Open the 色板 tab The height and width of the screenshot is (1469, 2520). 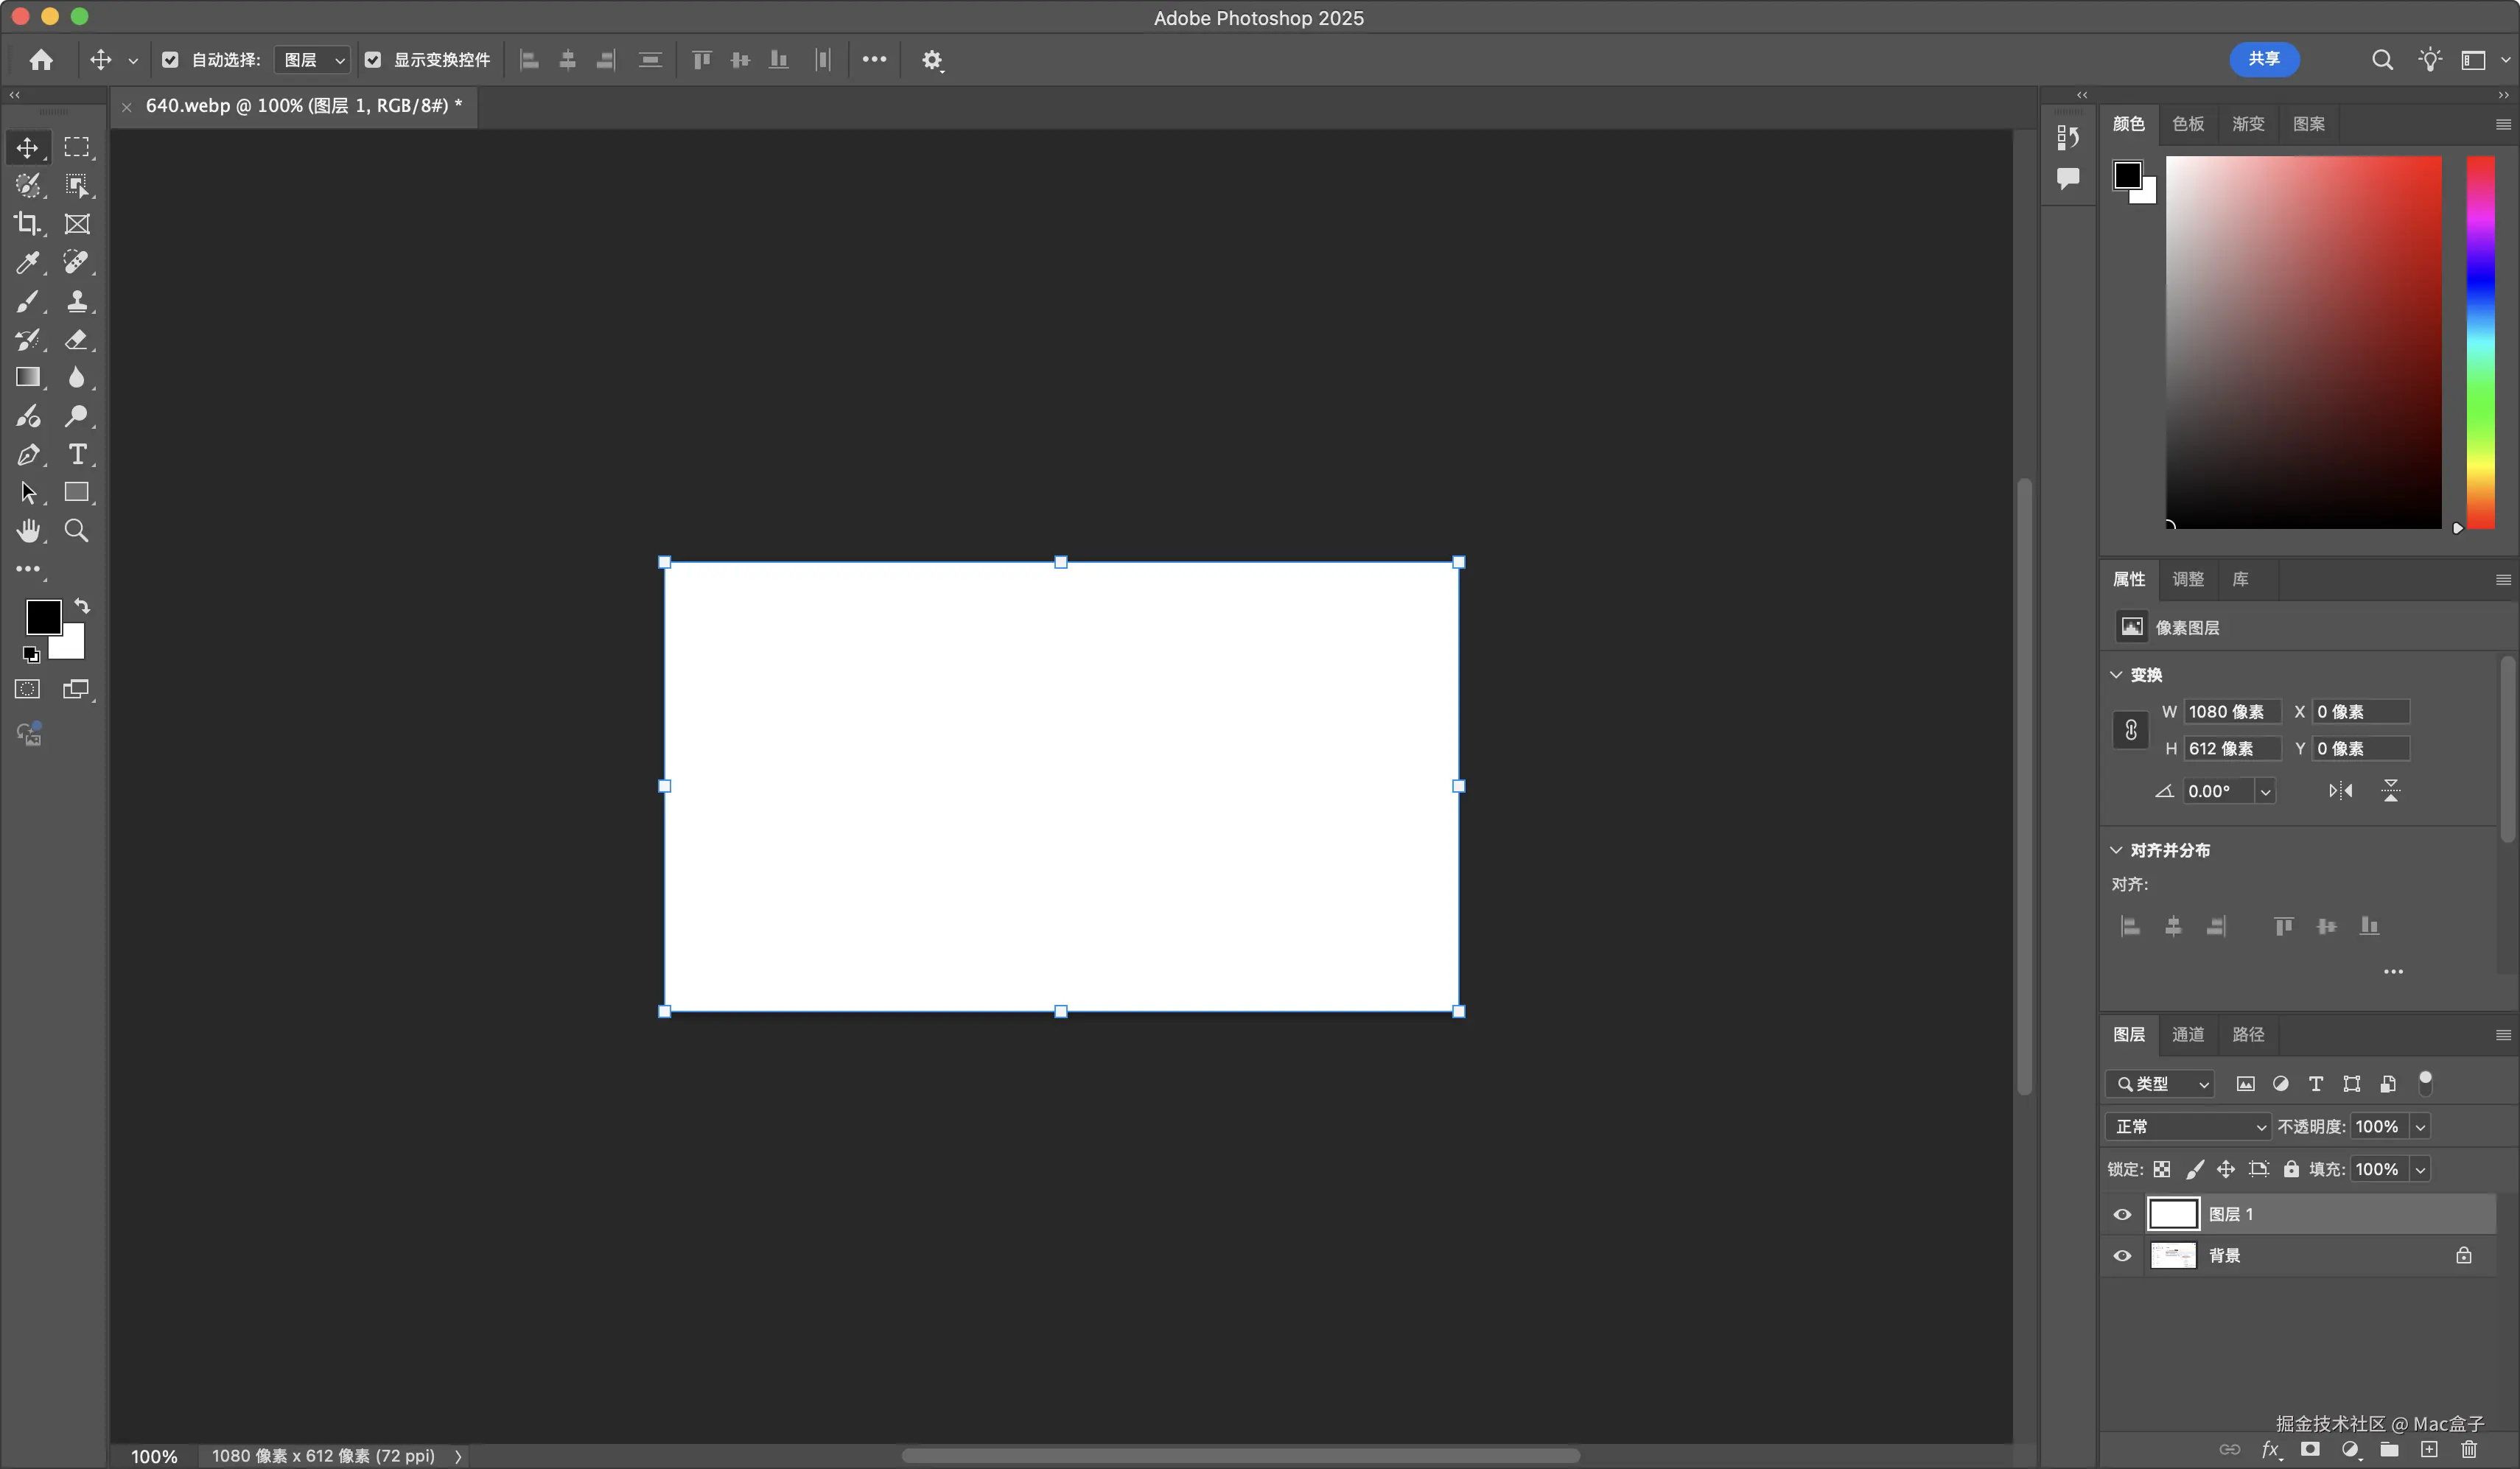2188,124
